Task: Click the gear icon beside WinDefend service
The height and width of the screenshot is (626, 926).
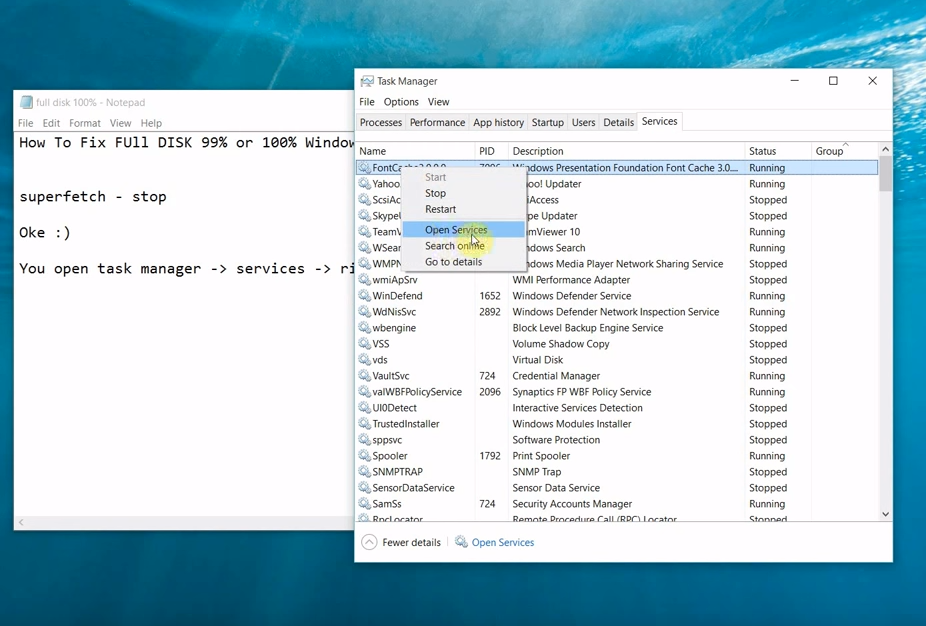Action: [365, 296]
